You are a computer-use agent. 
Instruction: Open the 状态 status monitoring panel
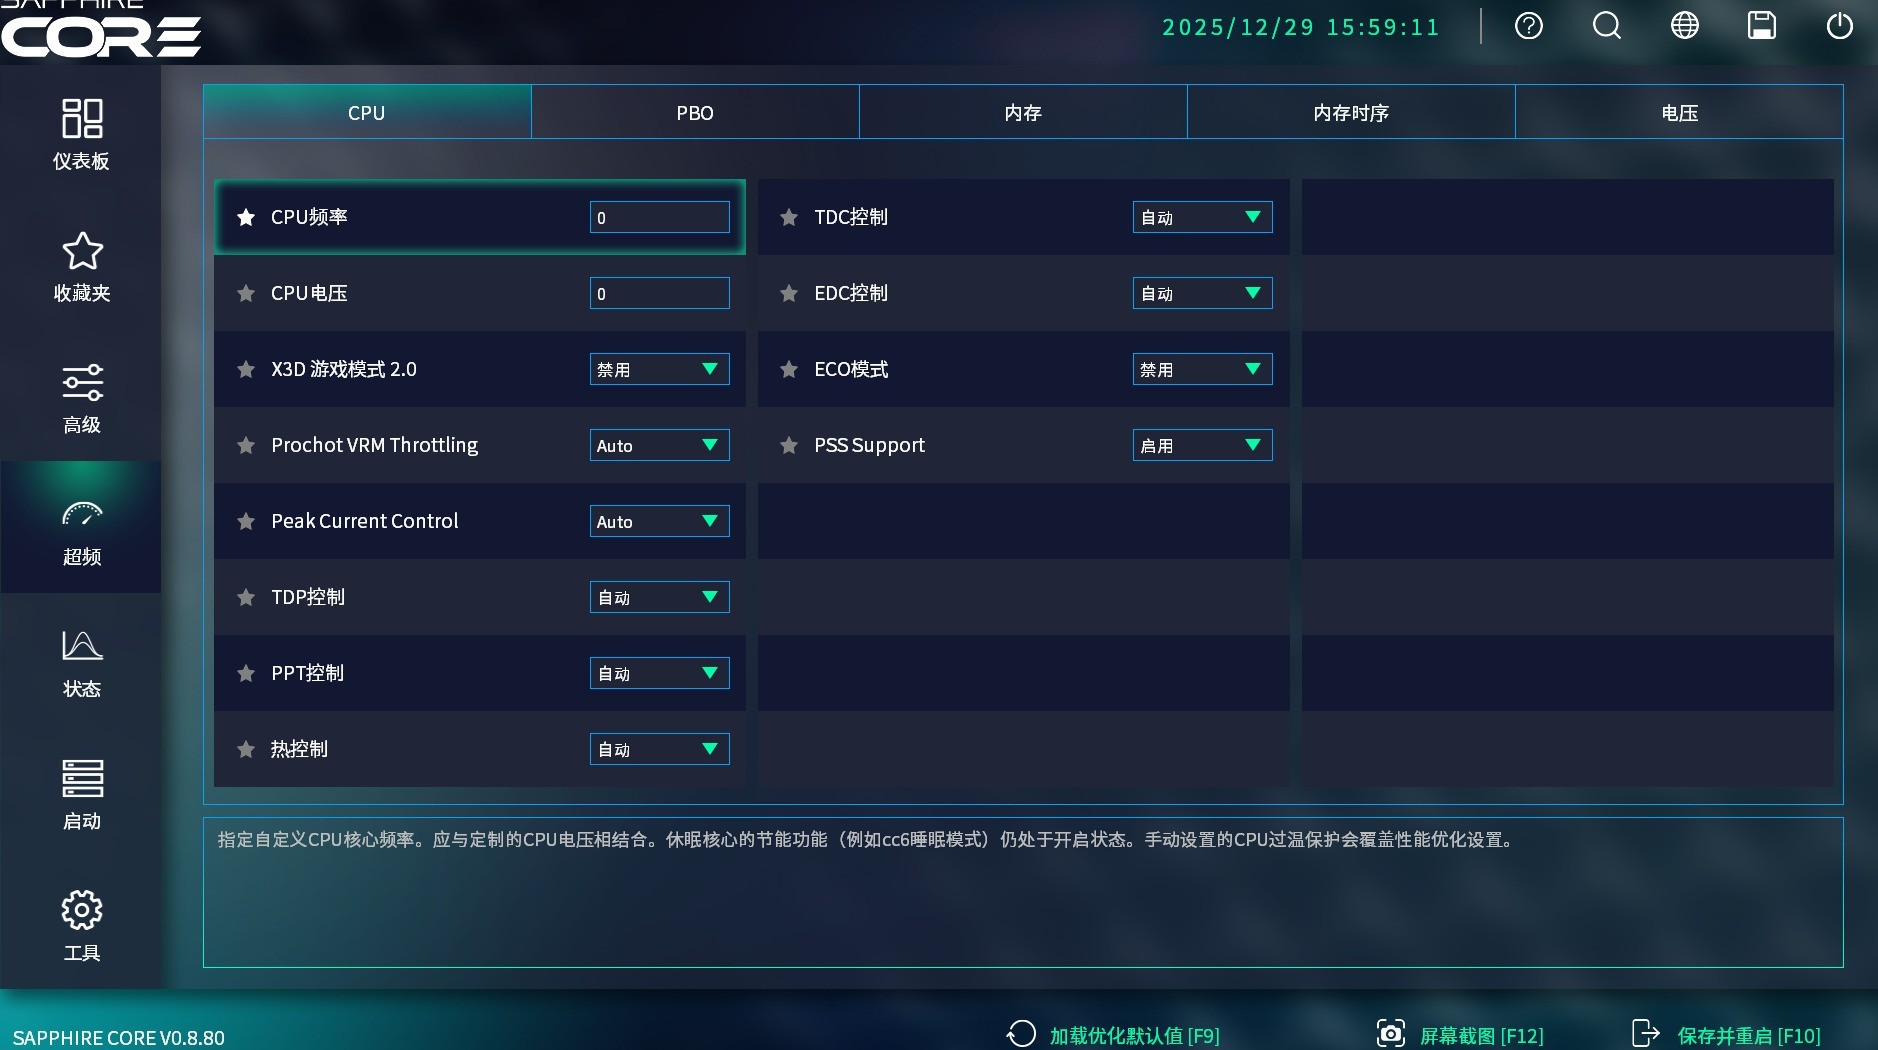82,660
